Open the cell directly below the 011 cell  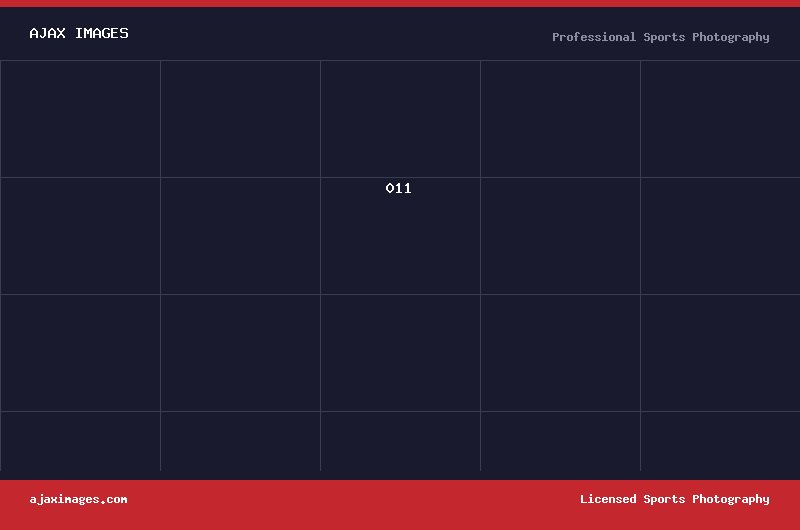coord(401,353)
